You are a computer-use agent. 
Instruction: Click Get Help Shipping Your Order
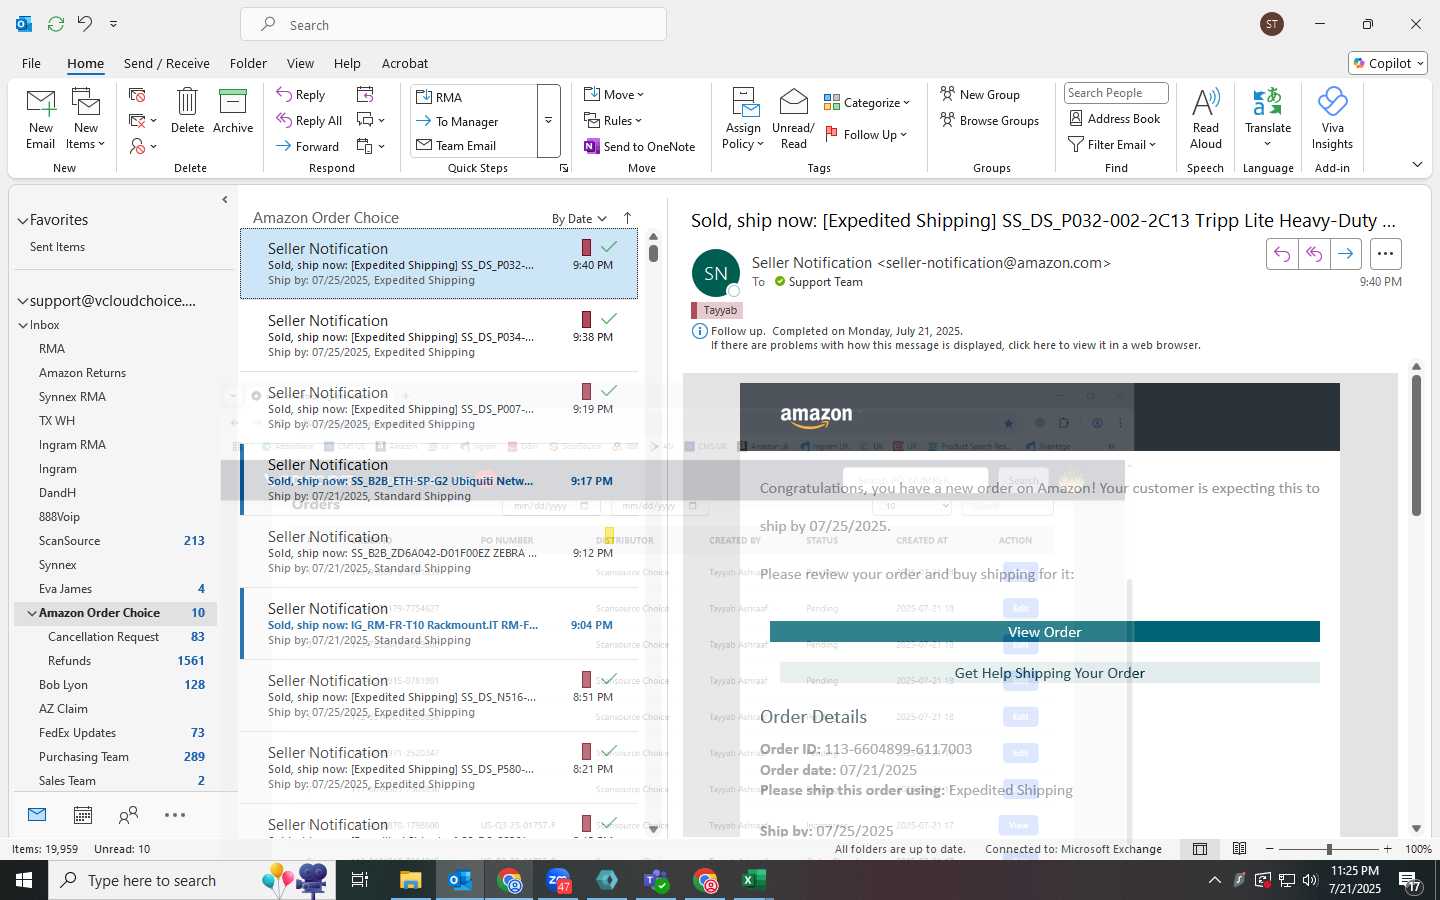point(1050,673)
